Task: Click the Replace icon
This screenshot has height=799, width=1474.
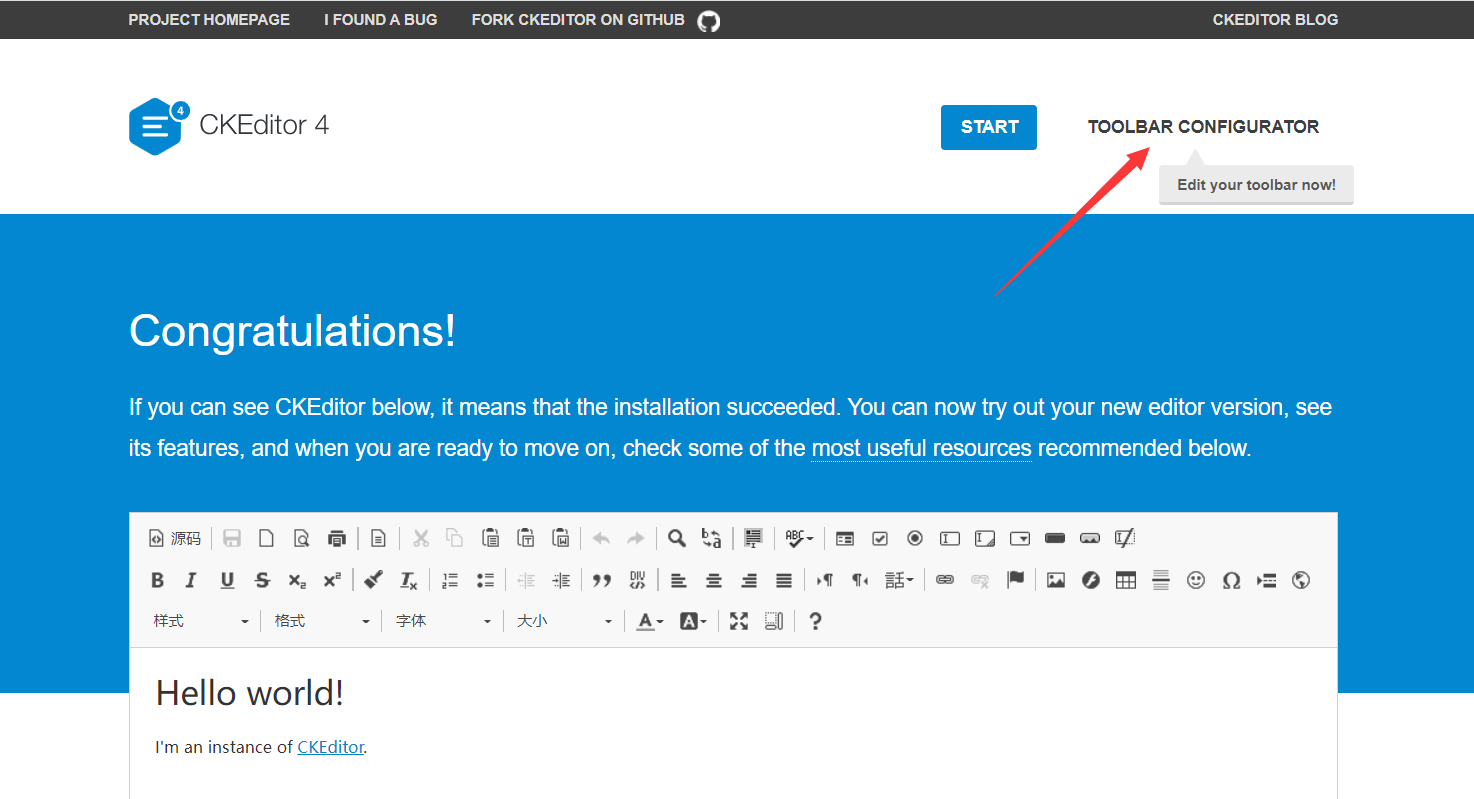Action: pos(712,538)
